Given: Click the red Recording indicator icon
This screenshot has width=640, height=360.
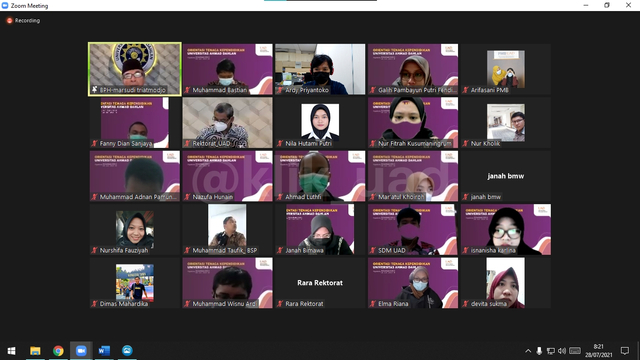Looking at the screenshot, I should pos(9,20).
